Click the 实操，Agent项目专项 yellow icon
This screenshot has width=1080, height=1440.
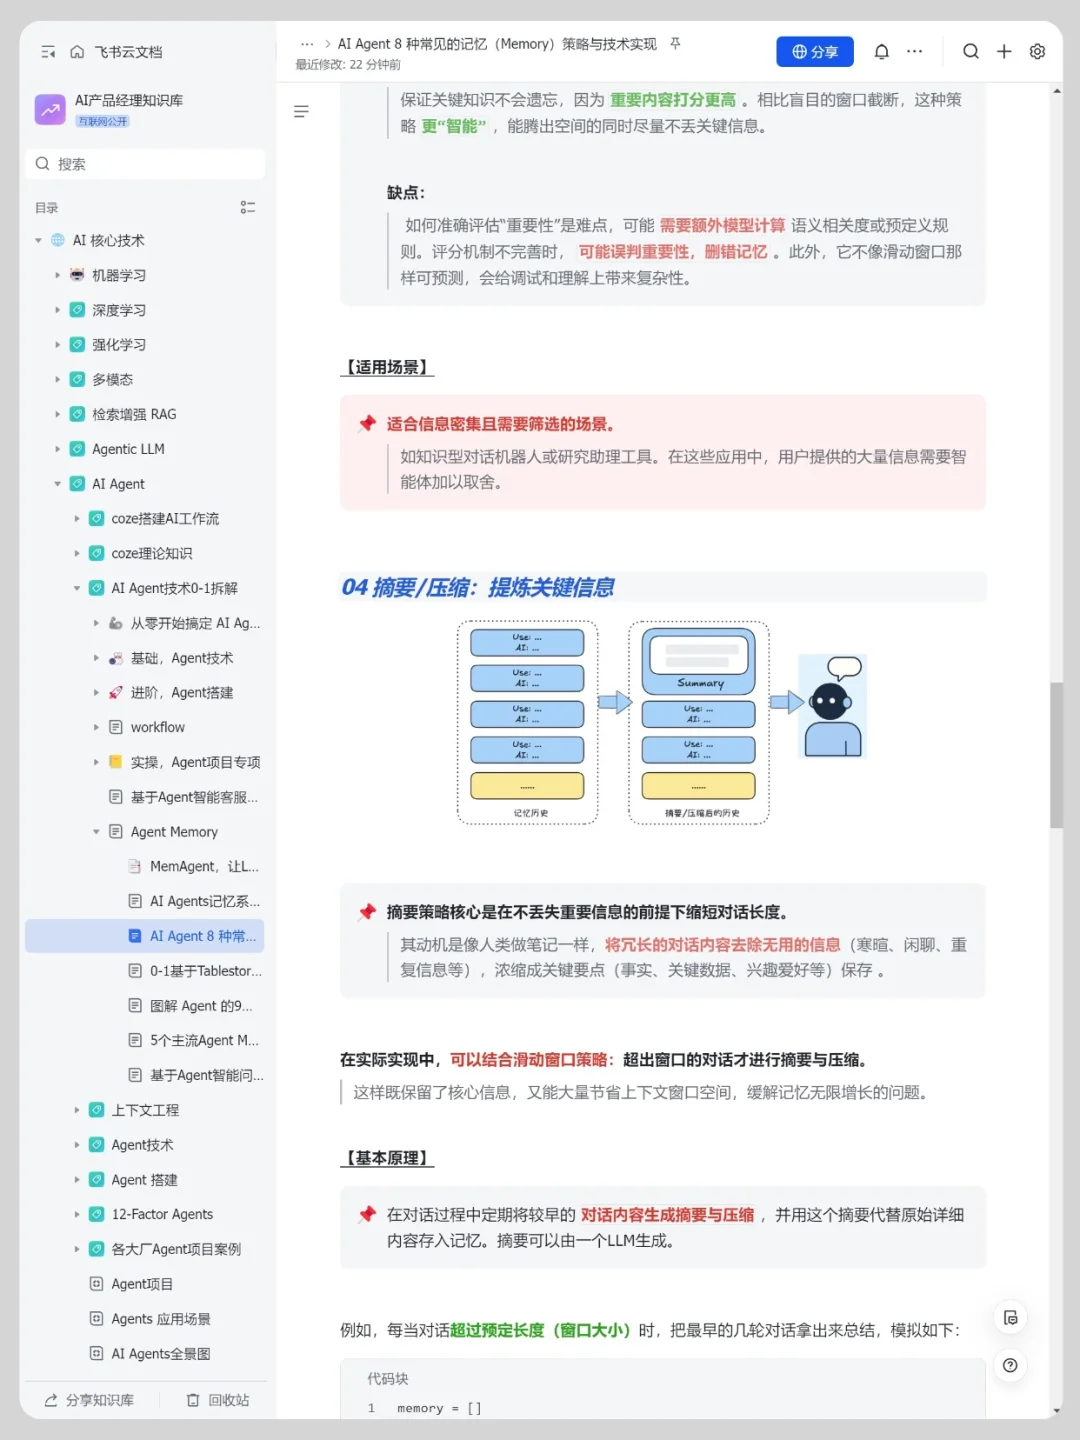[115, 762]
